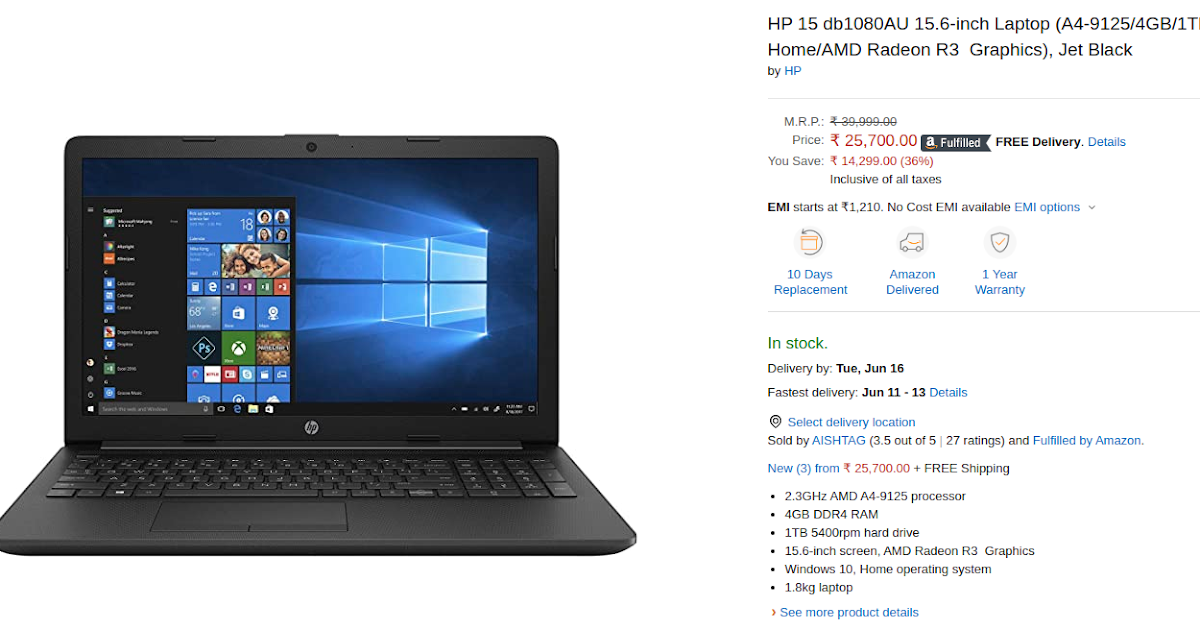Click the Amazon Delivered truck icon
The image size is (1200, 630).
tap(912, 242)
